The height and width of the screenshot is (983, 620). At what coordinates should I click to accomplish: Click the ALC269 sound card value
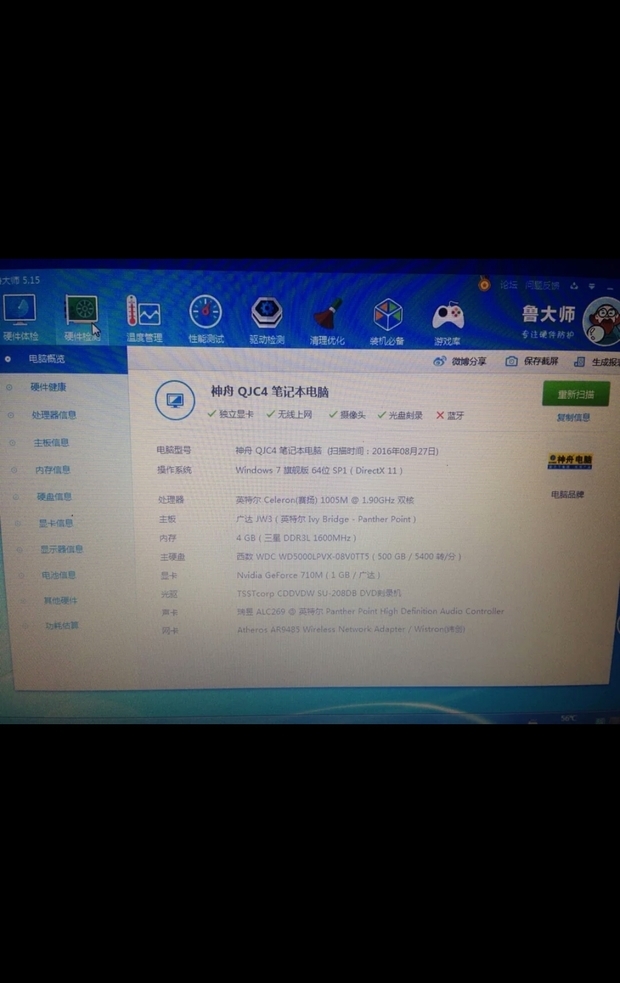[x=370, y=611]
